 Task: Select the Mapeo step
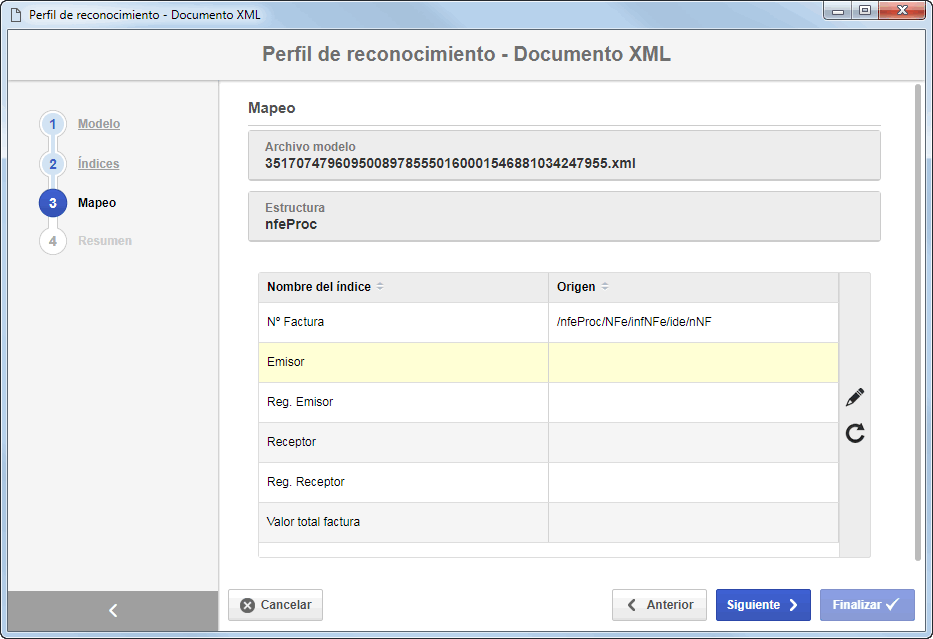97,203
